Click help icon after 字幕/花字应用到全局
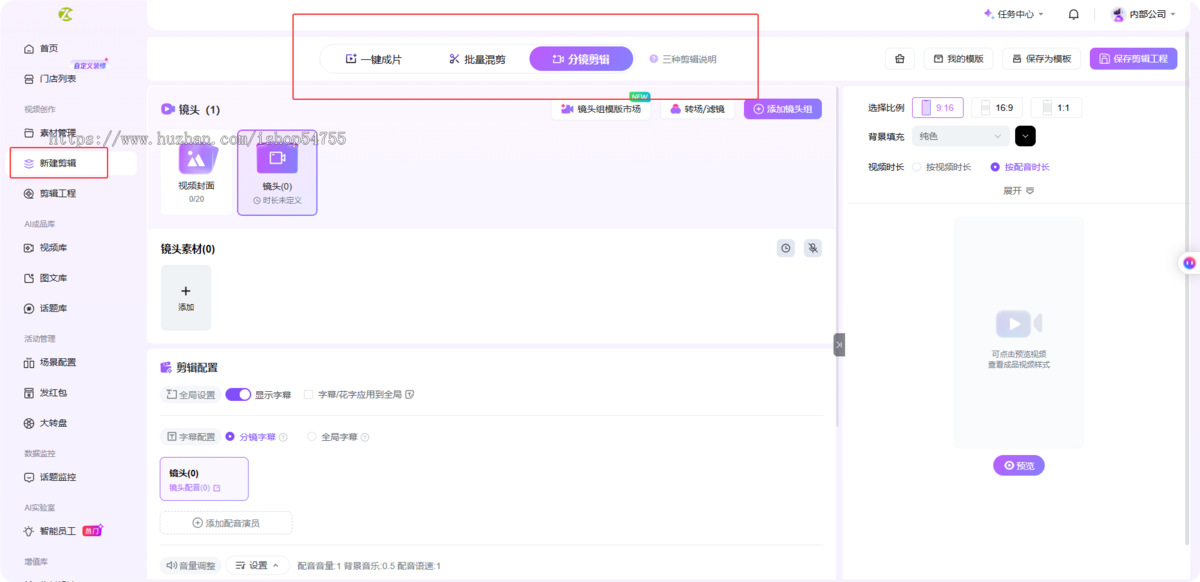The width and height of the screenshot is (1200, 582). pos(410,395)
